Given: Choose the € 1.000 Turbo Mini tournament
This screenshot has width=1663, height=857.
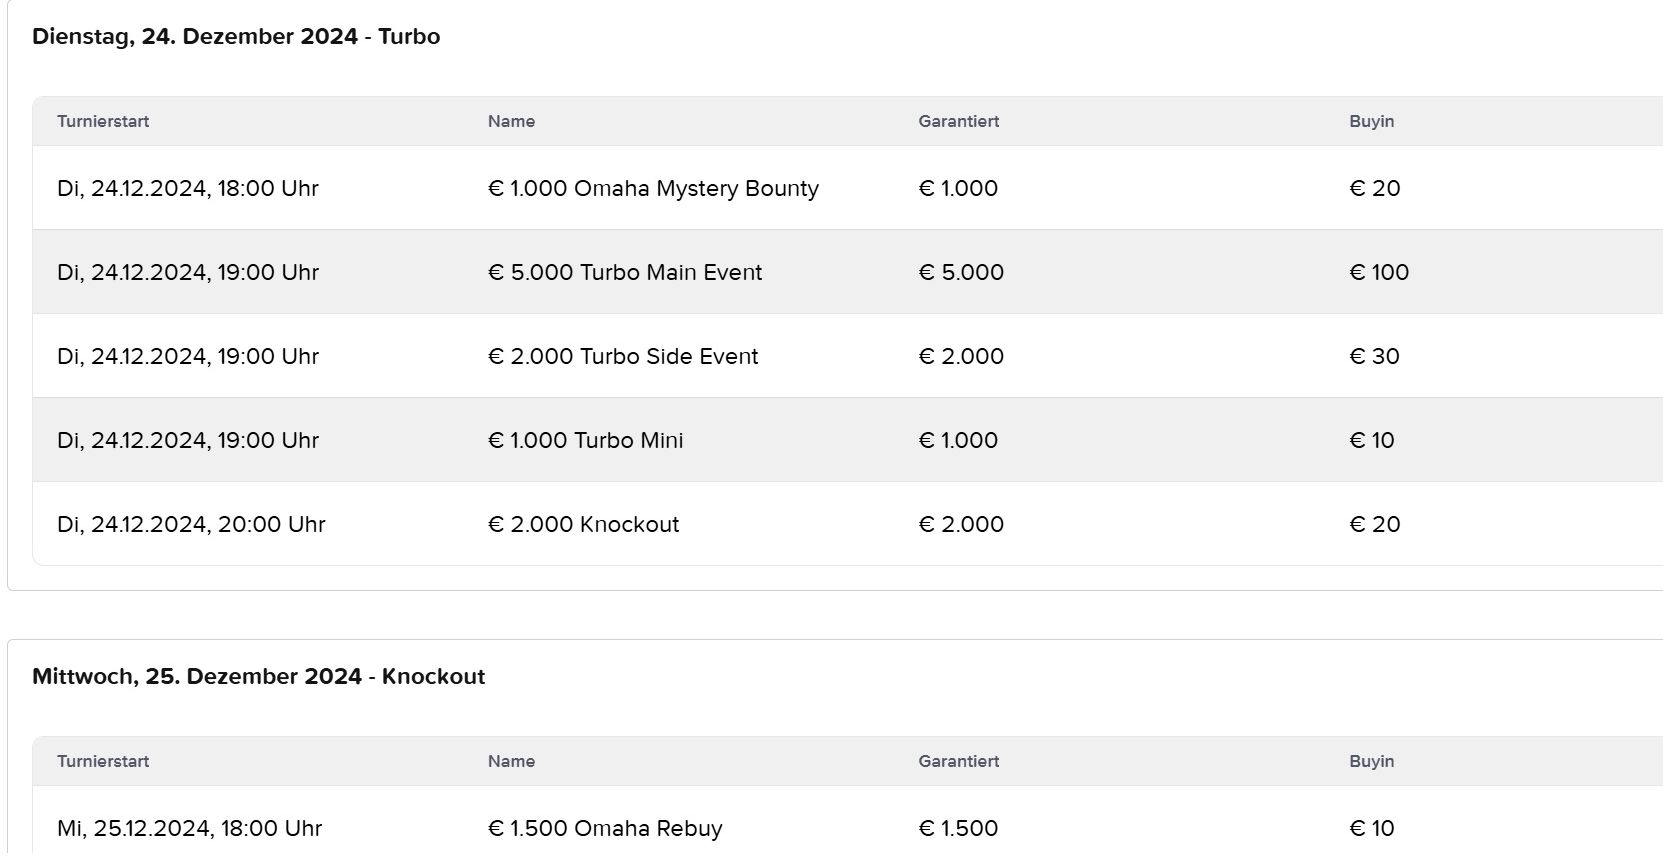Looking at the screenshot, I should tap(586, 440).
